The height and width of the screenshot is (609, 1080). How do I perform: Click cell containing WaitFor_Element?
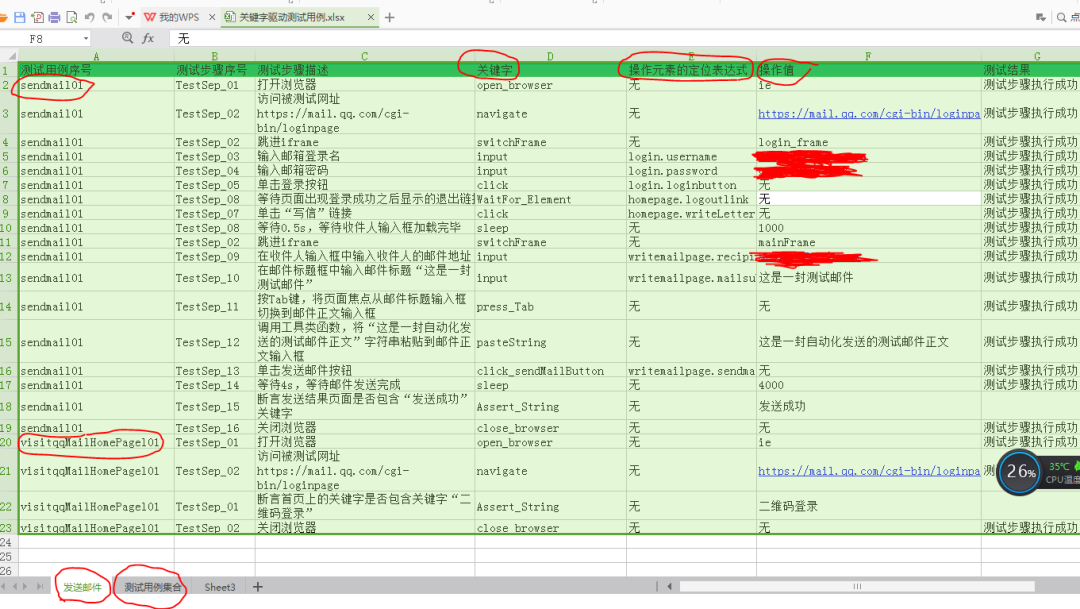(550, 200)
